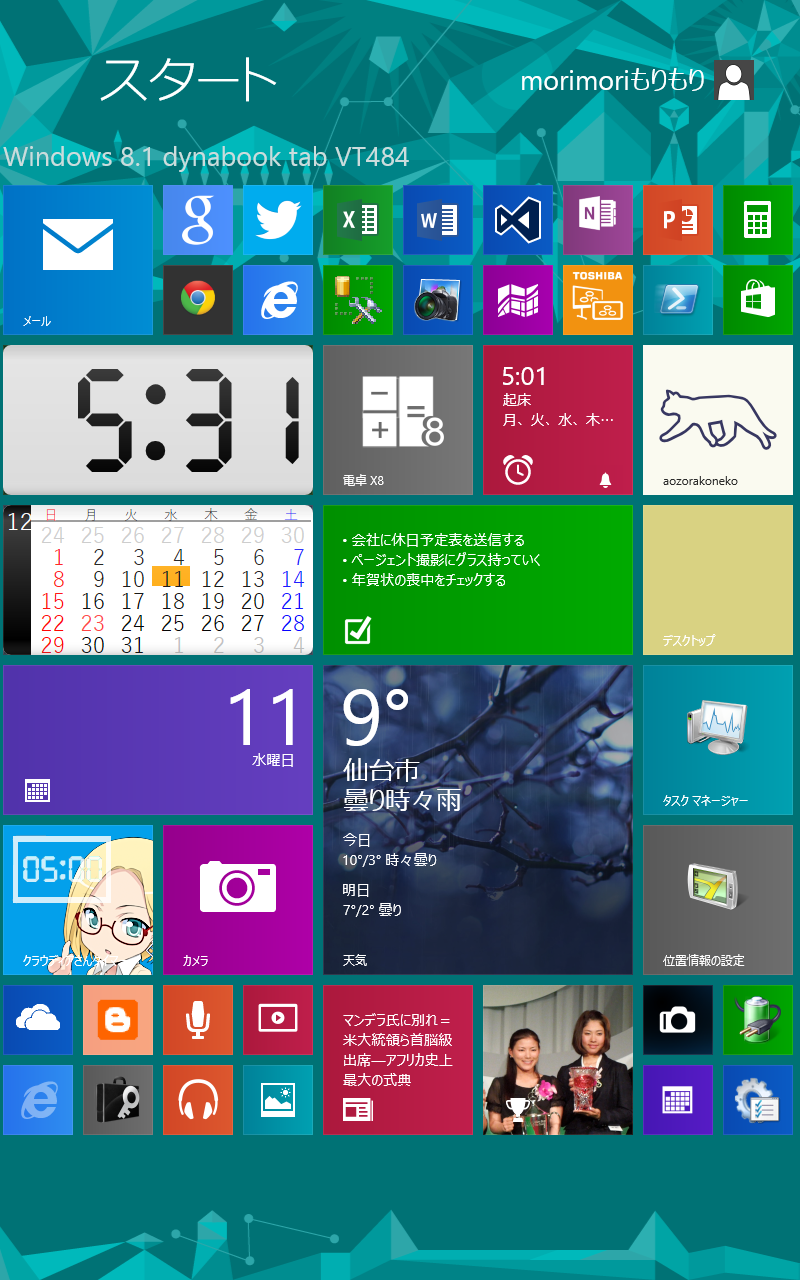
Task: Open the sports trophy photo tile
Action: [558, 1060]
